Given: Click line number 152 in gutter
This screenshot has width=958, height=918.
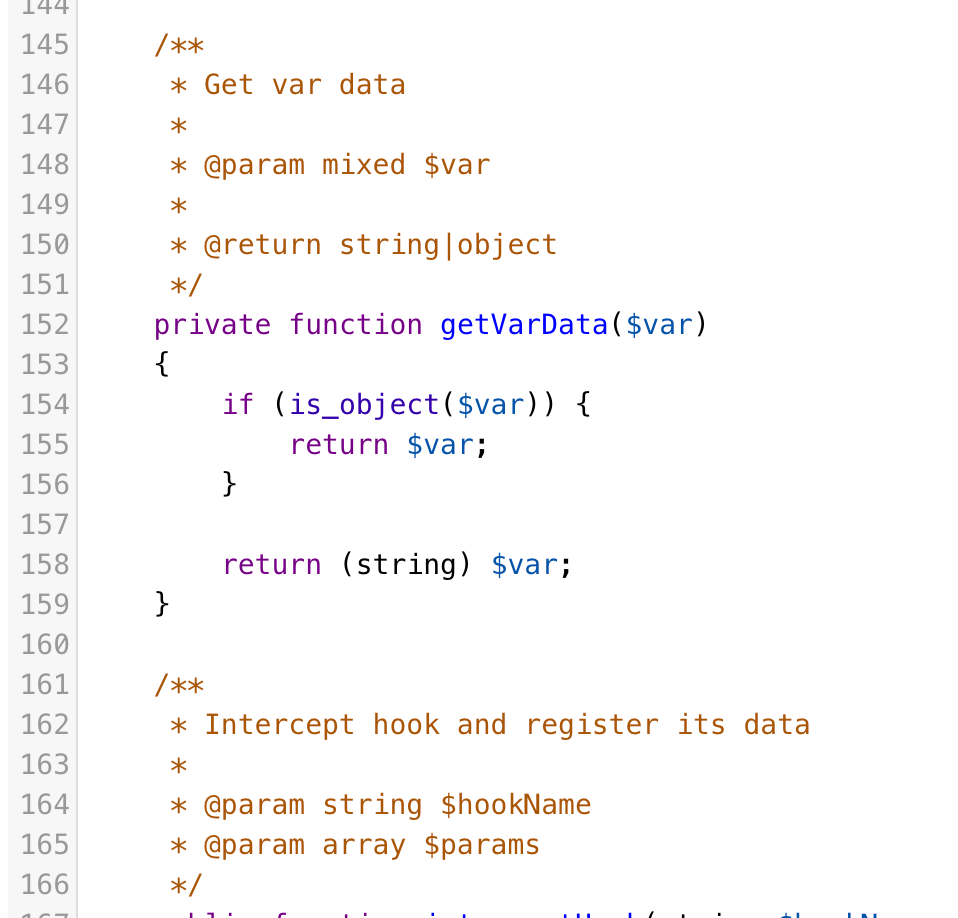Looking at the screenshot, I should pos(45,324).
